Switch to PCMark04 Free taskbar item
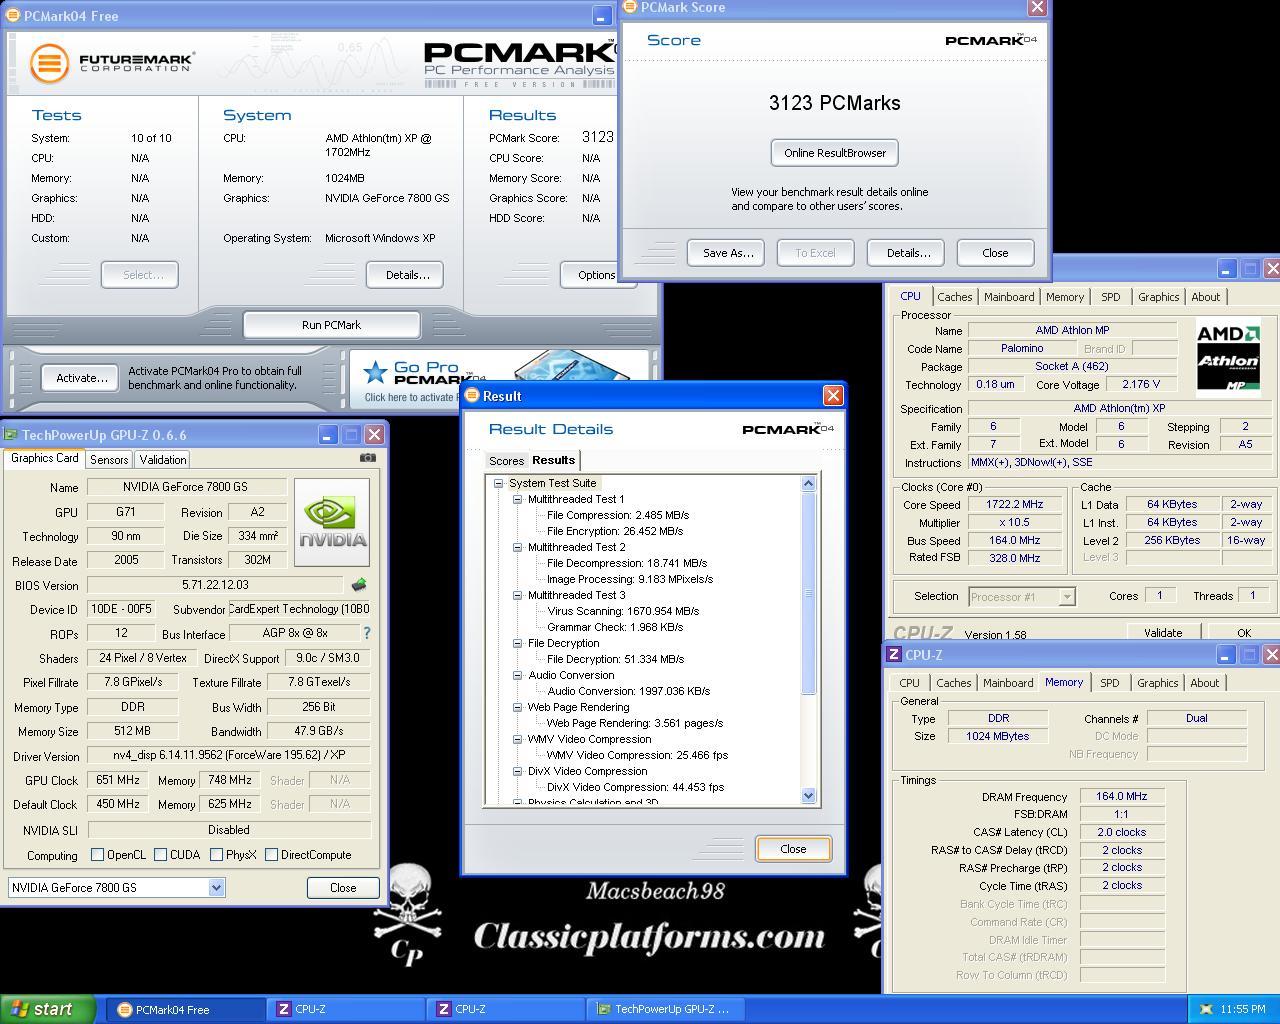 185,1009
